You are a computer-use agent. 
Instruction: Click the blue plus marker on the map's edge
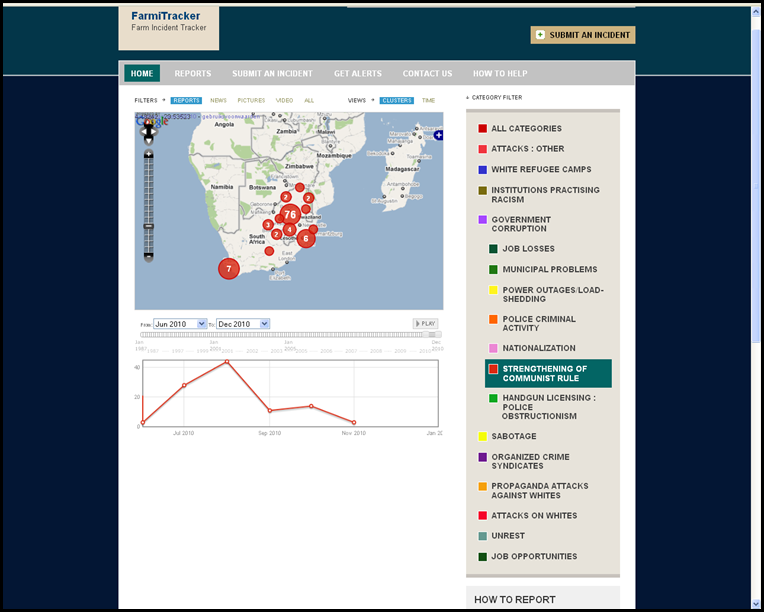pyautogui.click(x=439, y=135)
